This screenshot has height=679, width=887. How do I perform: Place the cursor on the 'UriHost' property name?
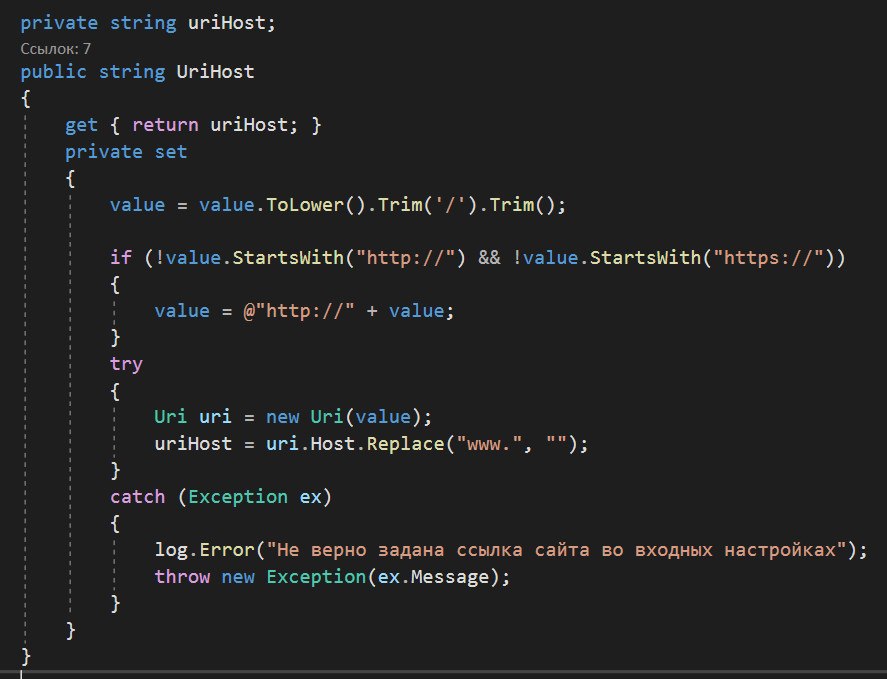coord(215,72)
